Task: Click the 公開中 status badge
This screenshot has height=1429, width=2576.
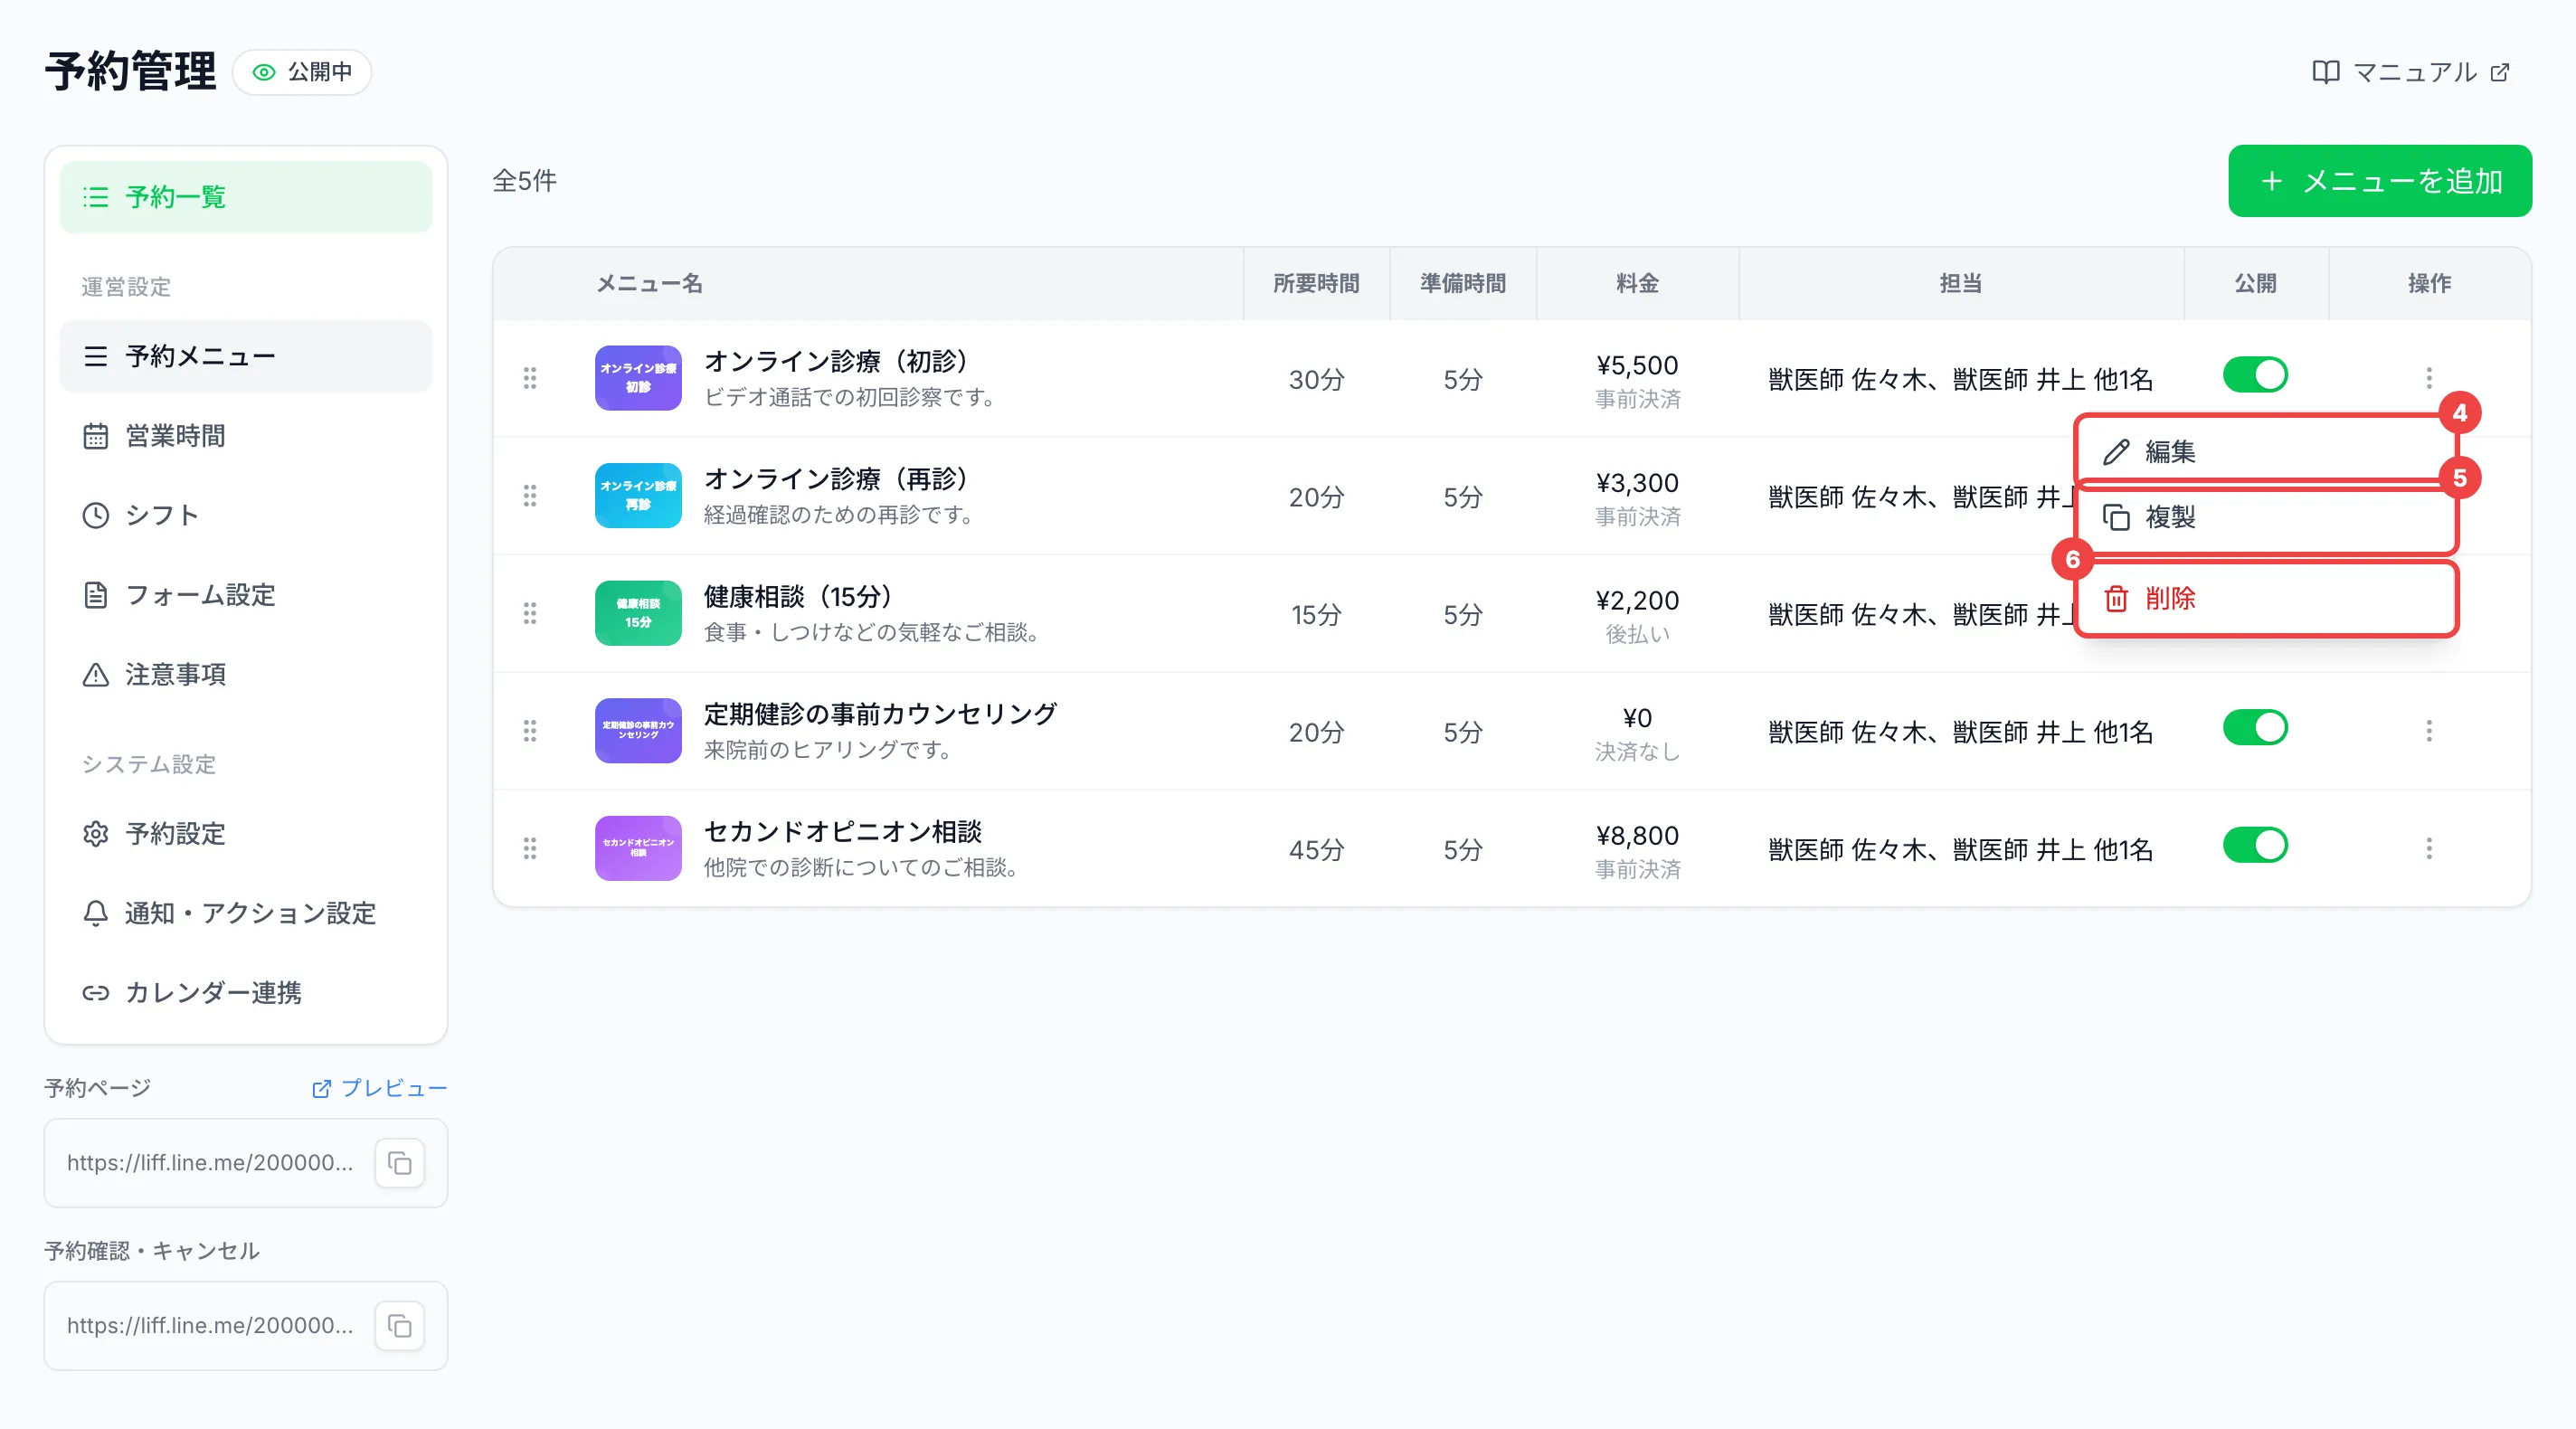Action: point(302,72)
